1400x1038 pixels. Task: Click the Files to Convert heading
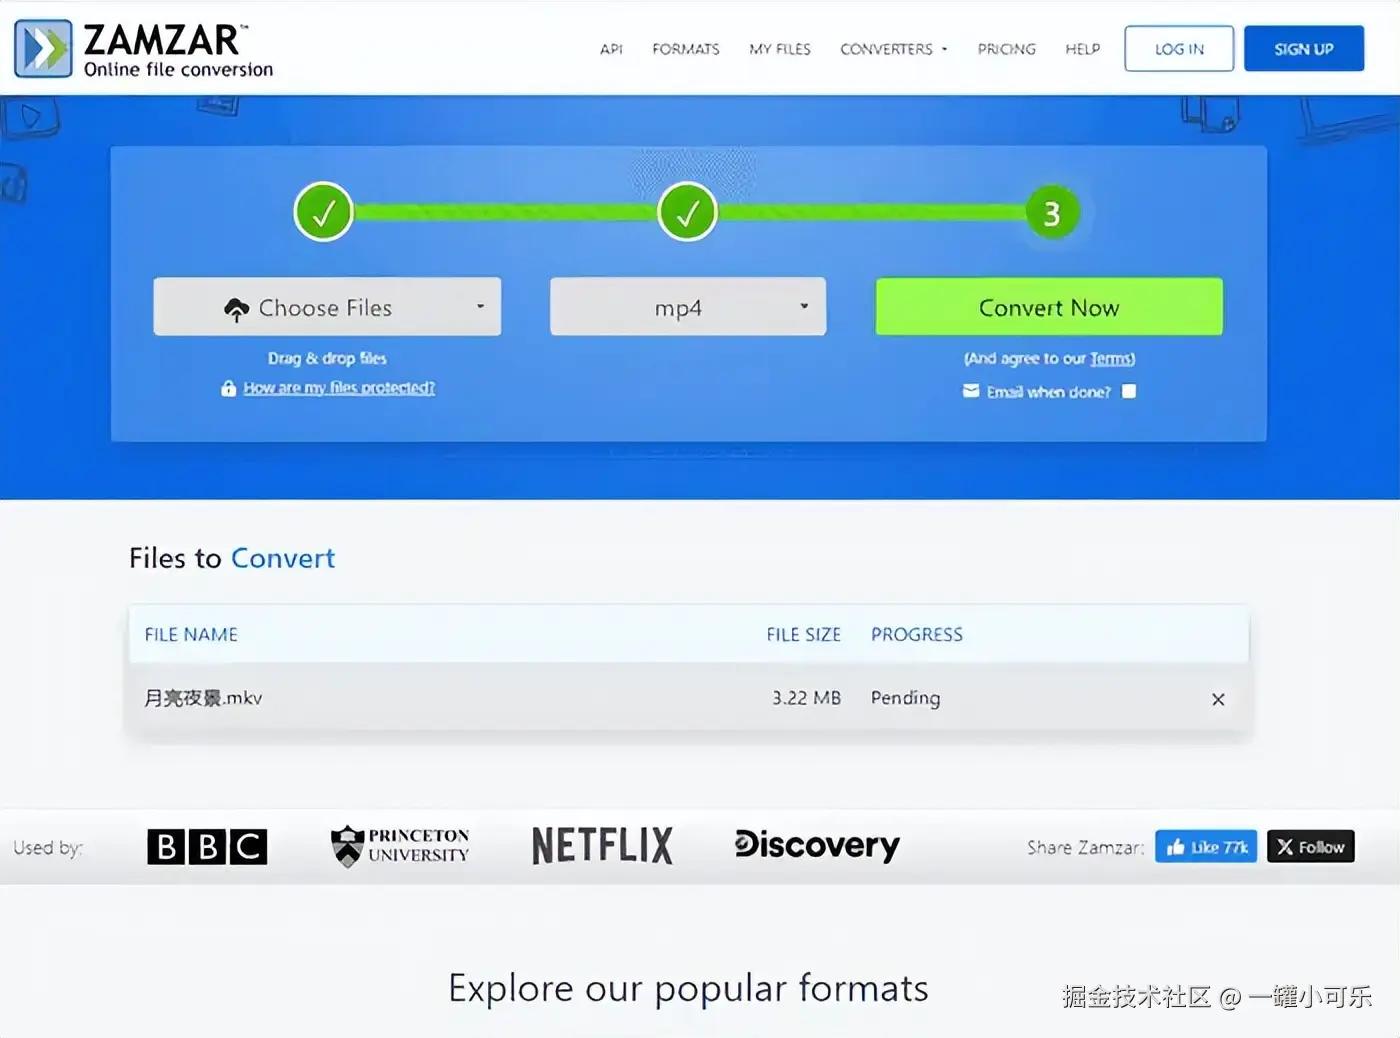[232, 558]
